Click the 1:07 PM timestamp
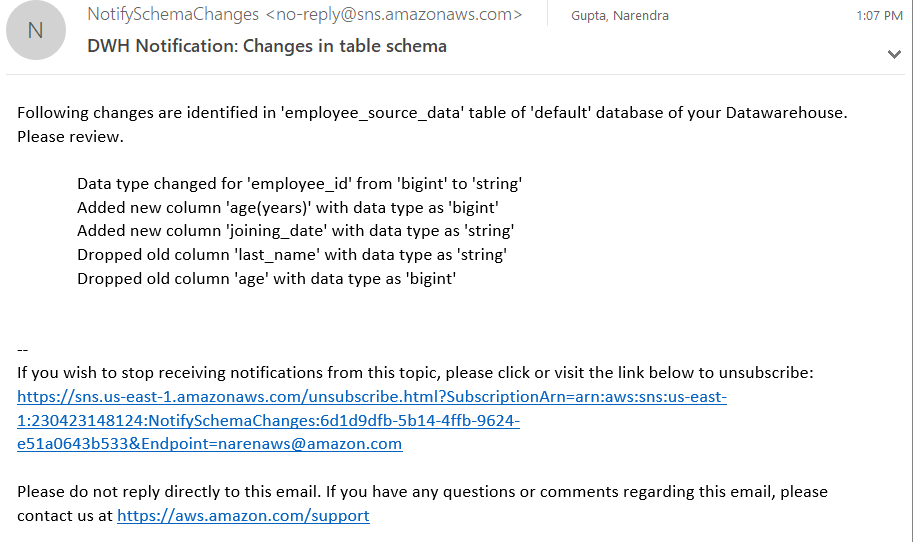 879,16
